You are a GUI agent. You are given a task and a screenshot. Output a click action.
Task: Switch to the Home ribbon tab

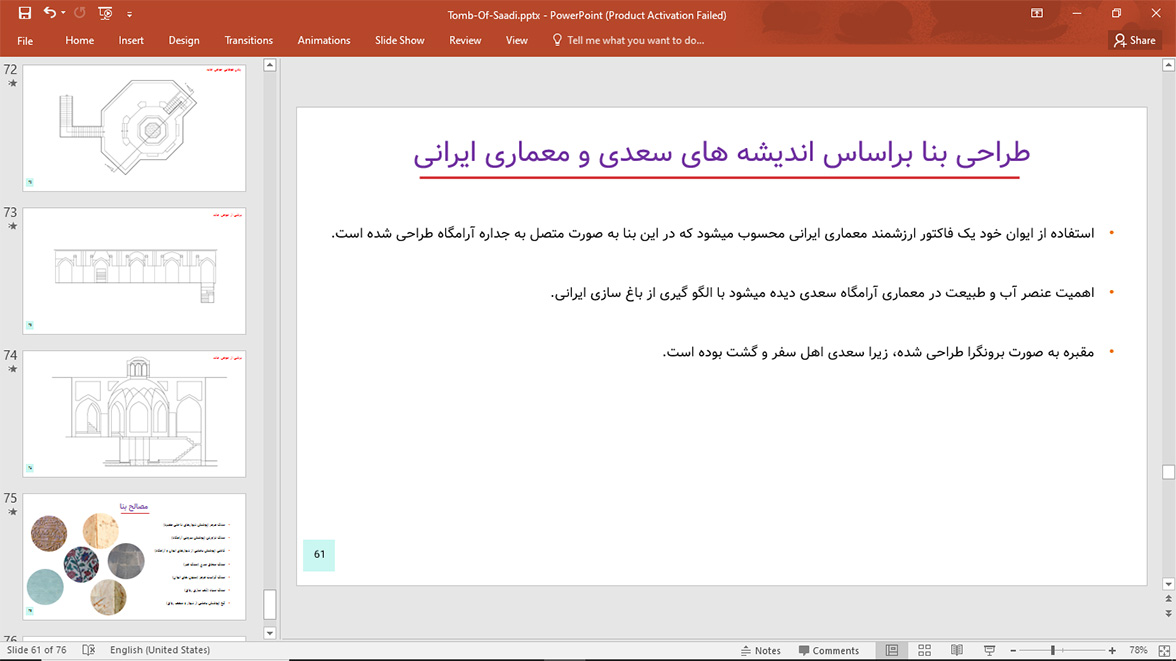[80, 41]
